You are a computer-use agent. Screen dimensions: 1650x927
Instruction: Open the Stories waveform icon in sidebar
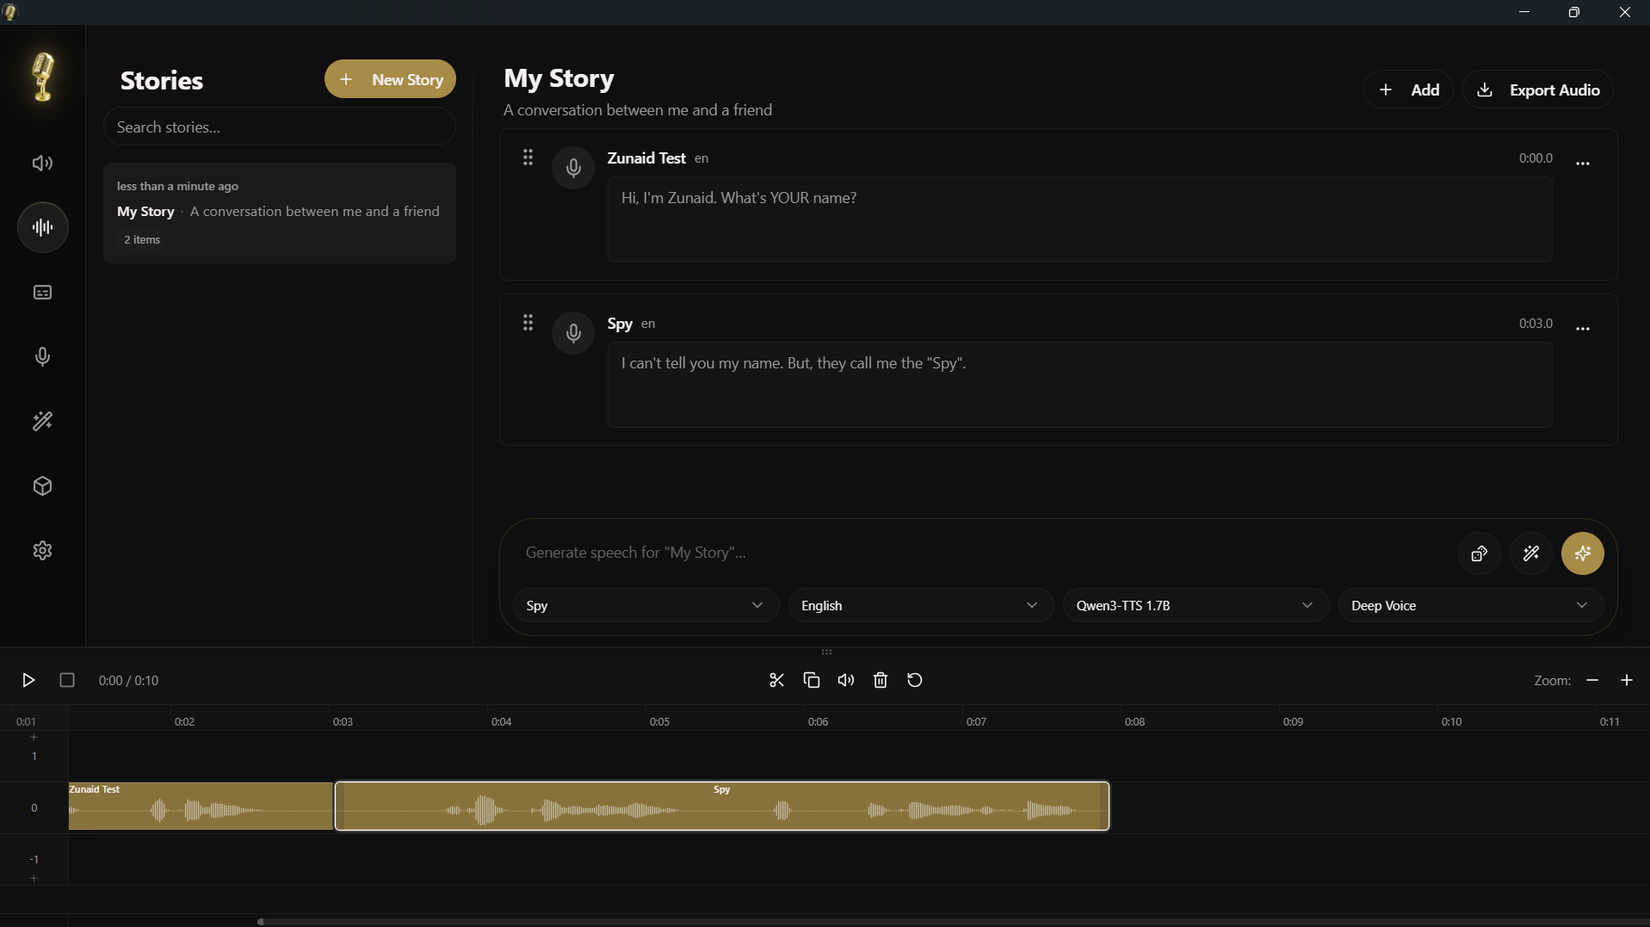coord(42,228)
